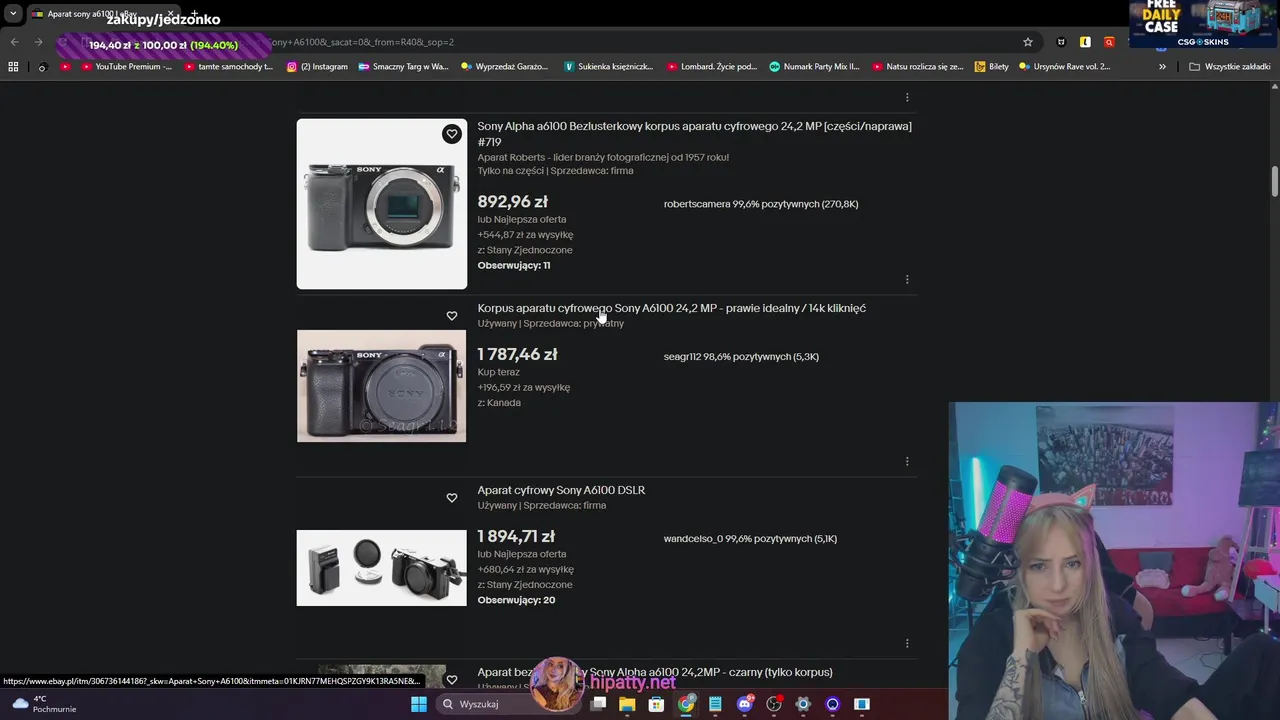Open the 'Bilety' bookmark
The image size is (1280, 720).
pos(991,67)
